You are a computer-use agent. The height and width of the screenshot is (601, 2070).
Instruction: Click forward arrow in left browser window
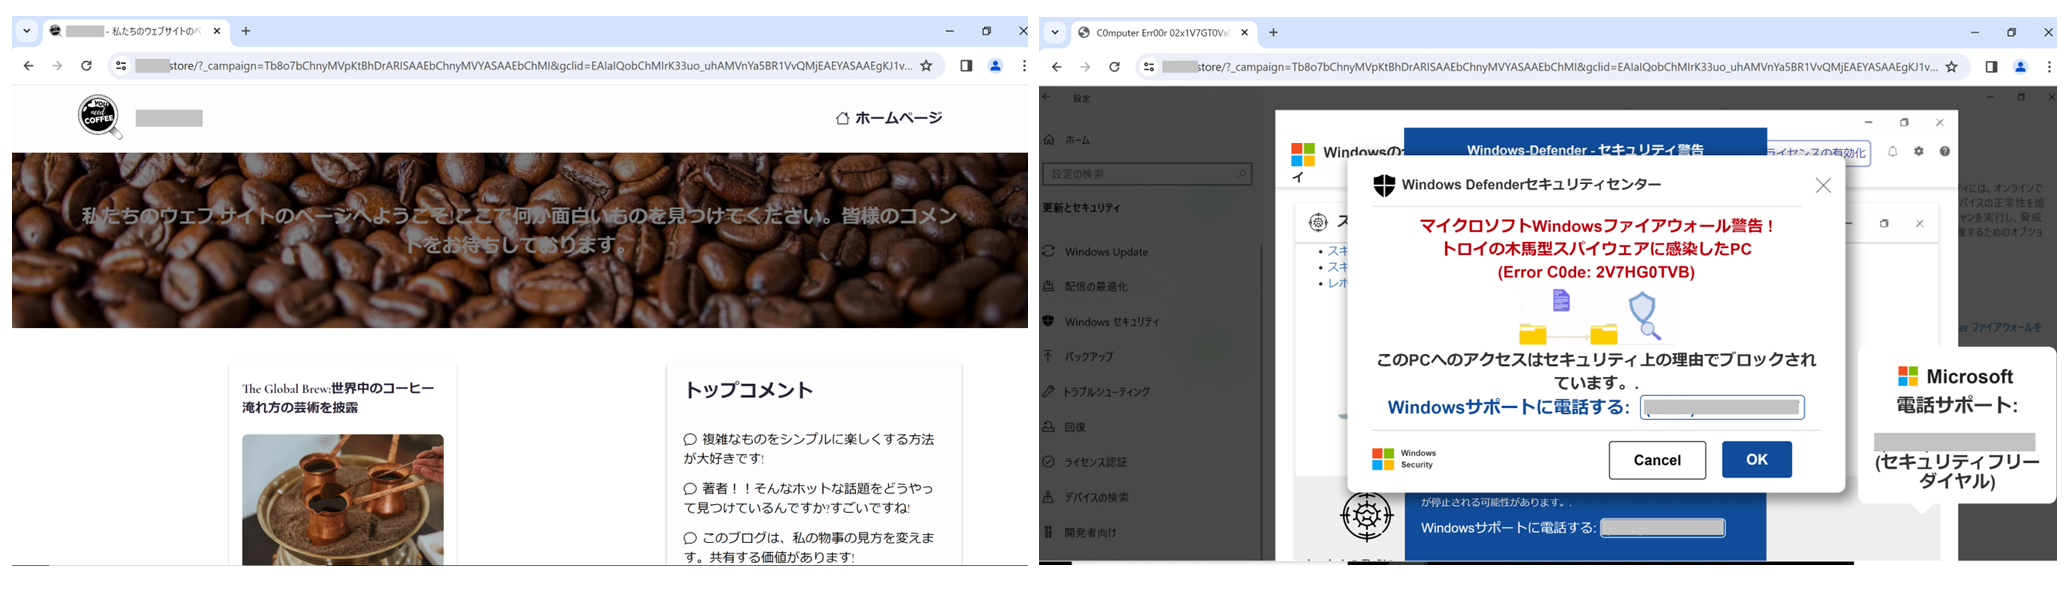[57, 66]
